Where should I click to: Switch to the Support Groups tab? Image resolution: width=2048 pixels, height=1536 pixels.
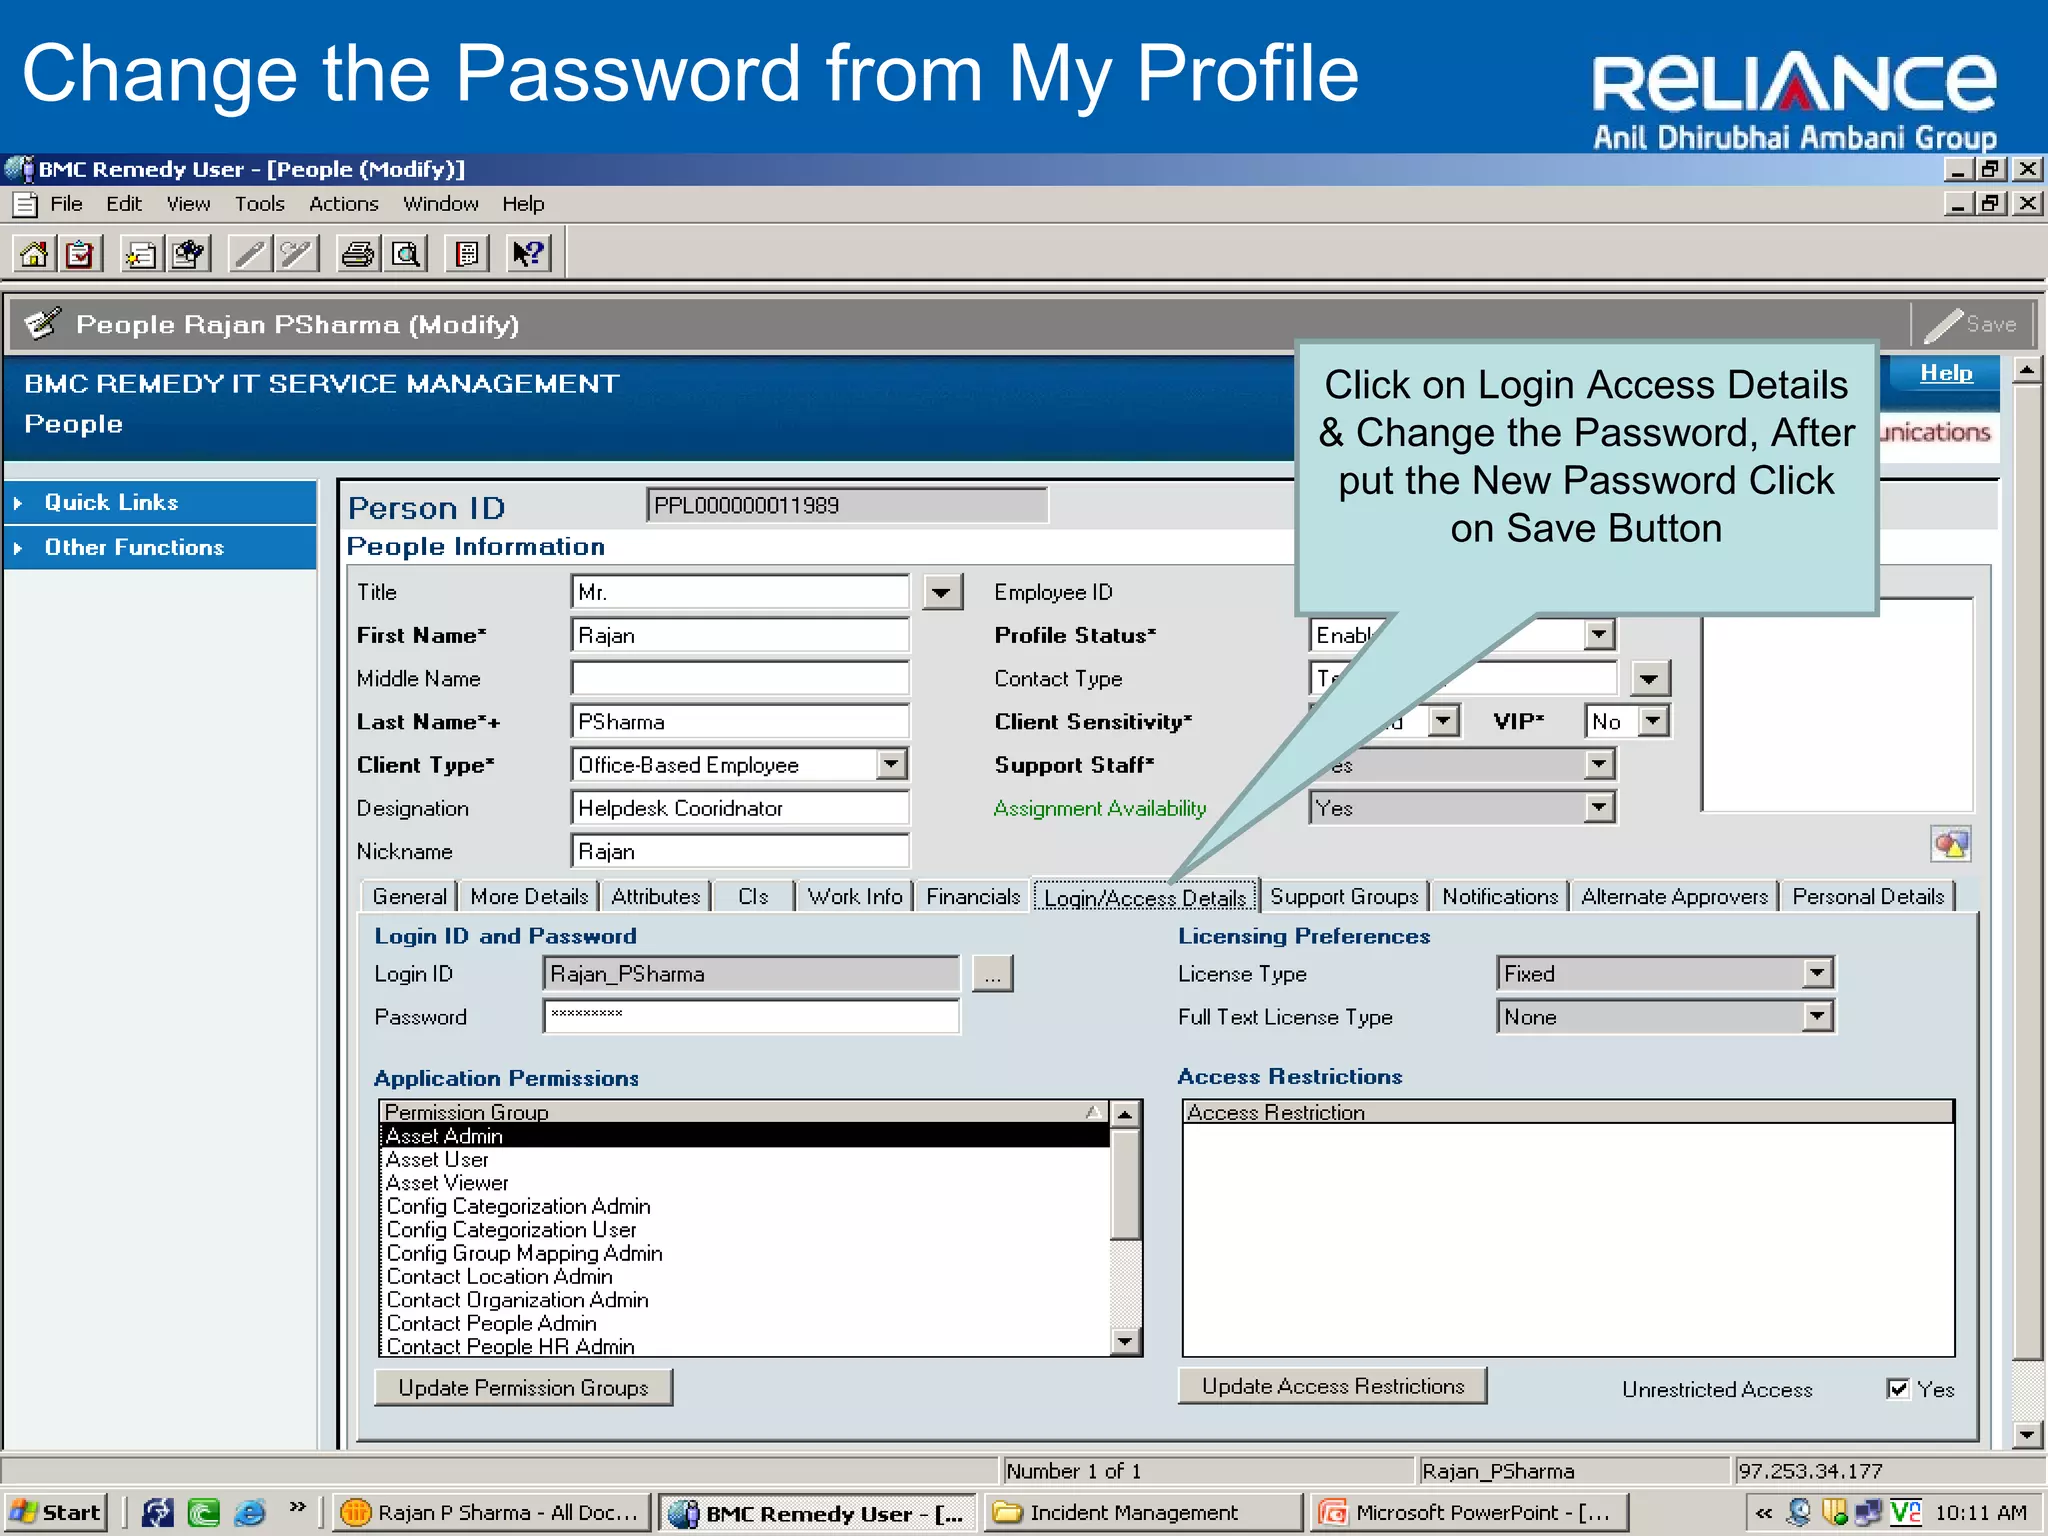[1344, 897]
